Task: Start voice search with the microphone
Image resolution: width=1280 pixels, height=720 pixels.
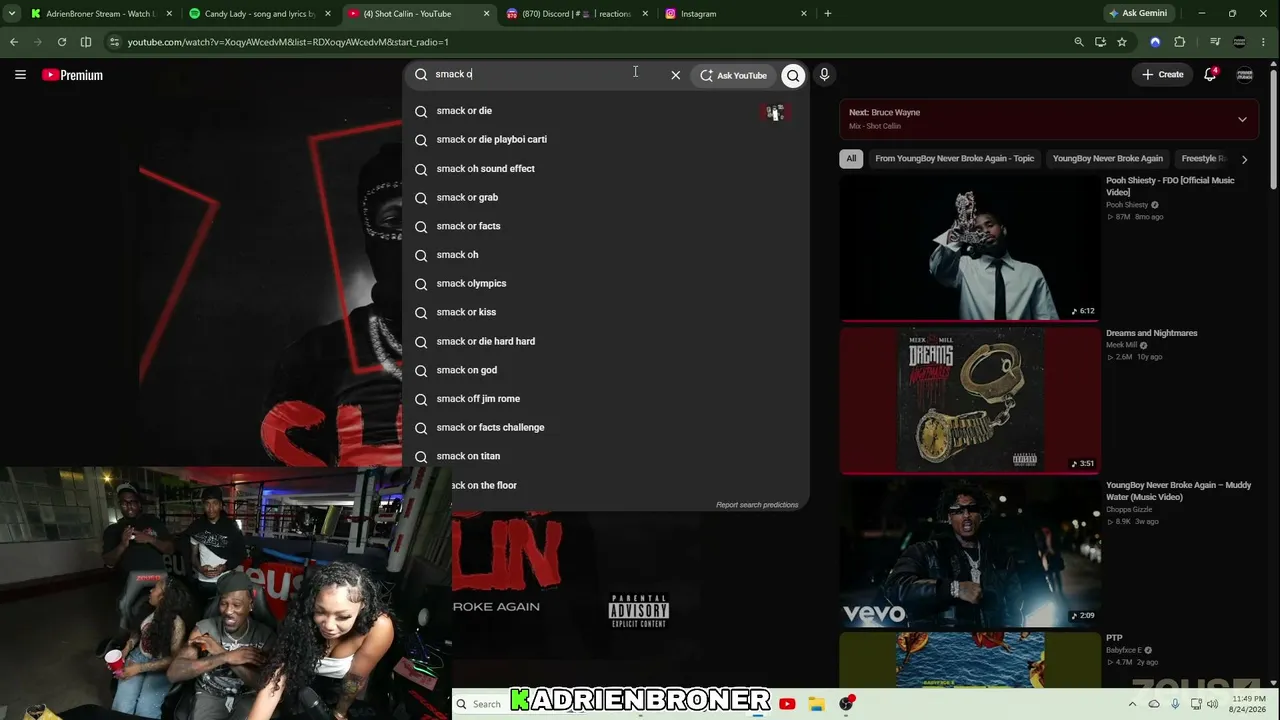Action: [x=824, y=74]
